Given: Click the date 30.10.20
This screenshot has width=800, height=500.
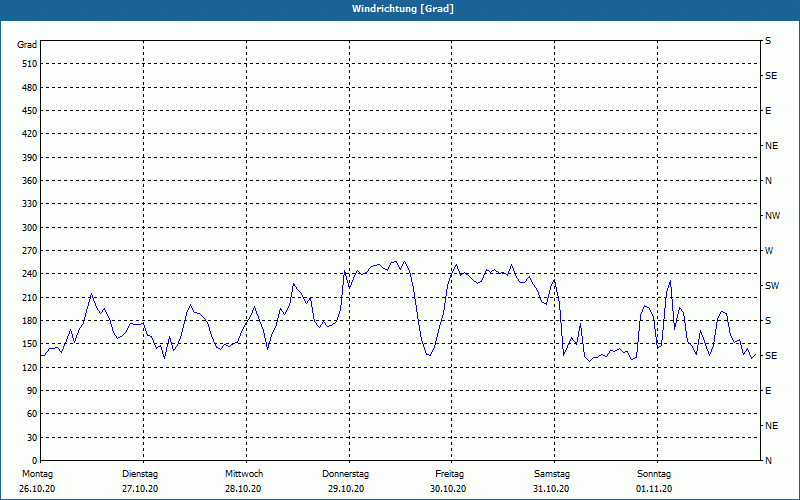Looking at the screenshot, I should tap(448, 489).
